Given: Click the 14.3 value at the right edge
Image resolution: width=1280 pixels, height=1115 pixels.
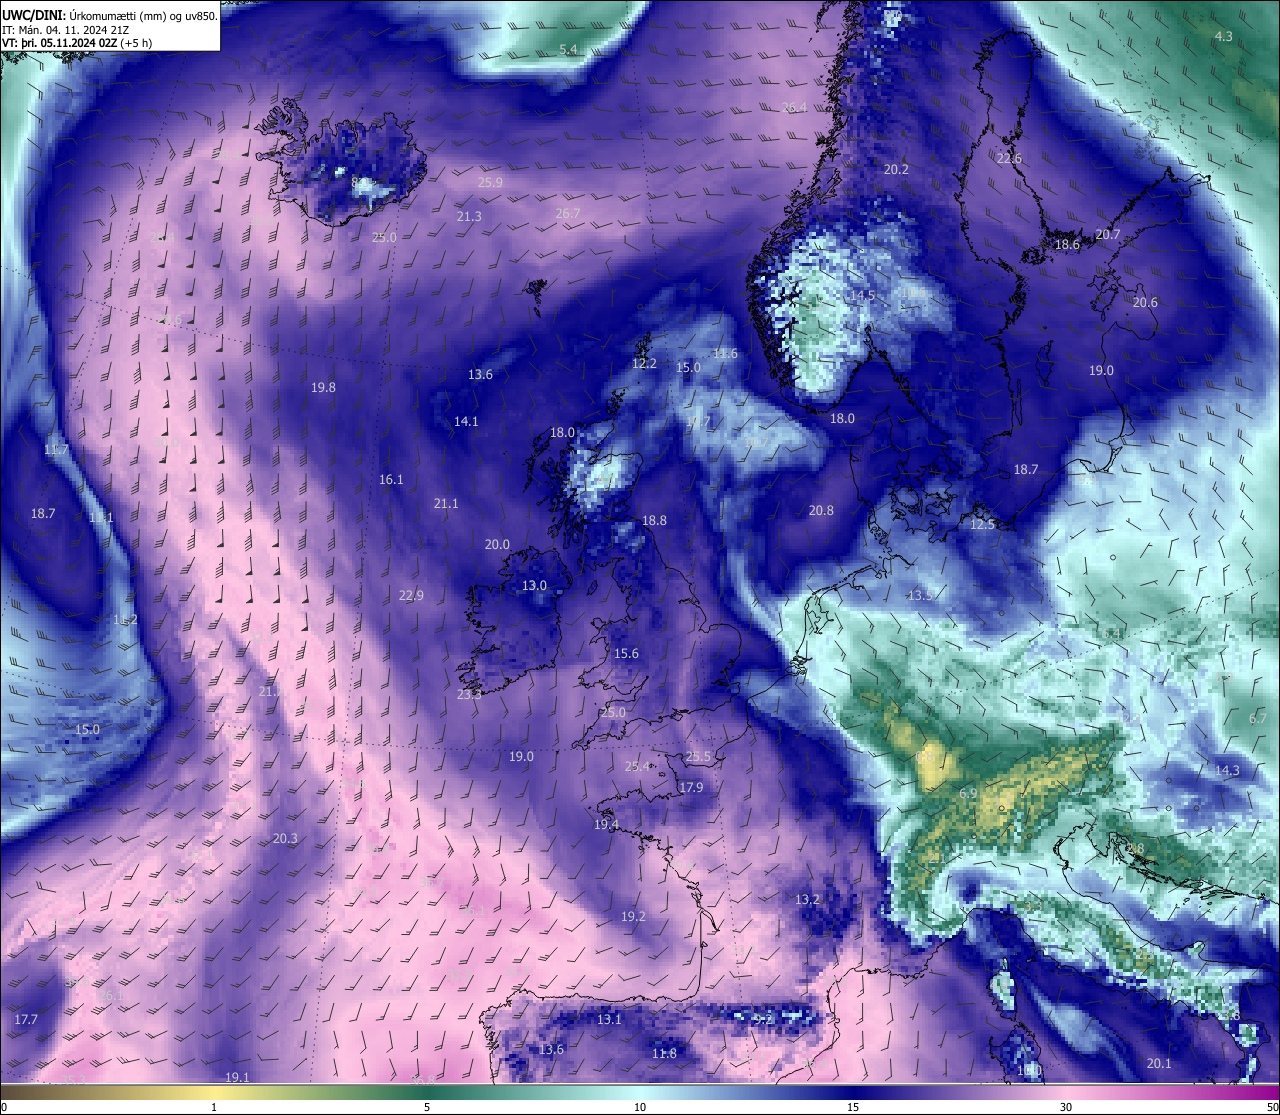Looking at the screenshot, I should (x=1227, y=771).
